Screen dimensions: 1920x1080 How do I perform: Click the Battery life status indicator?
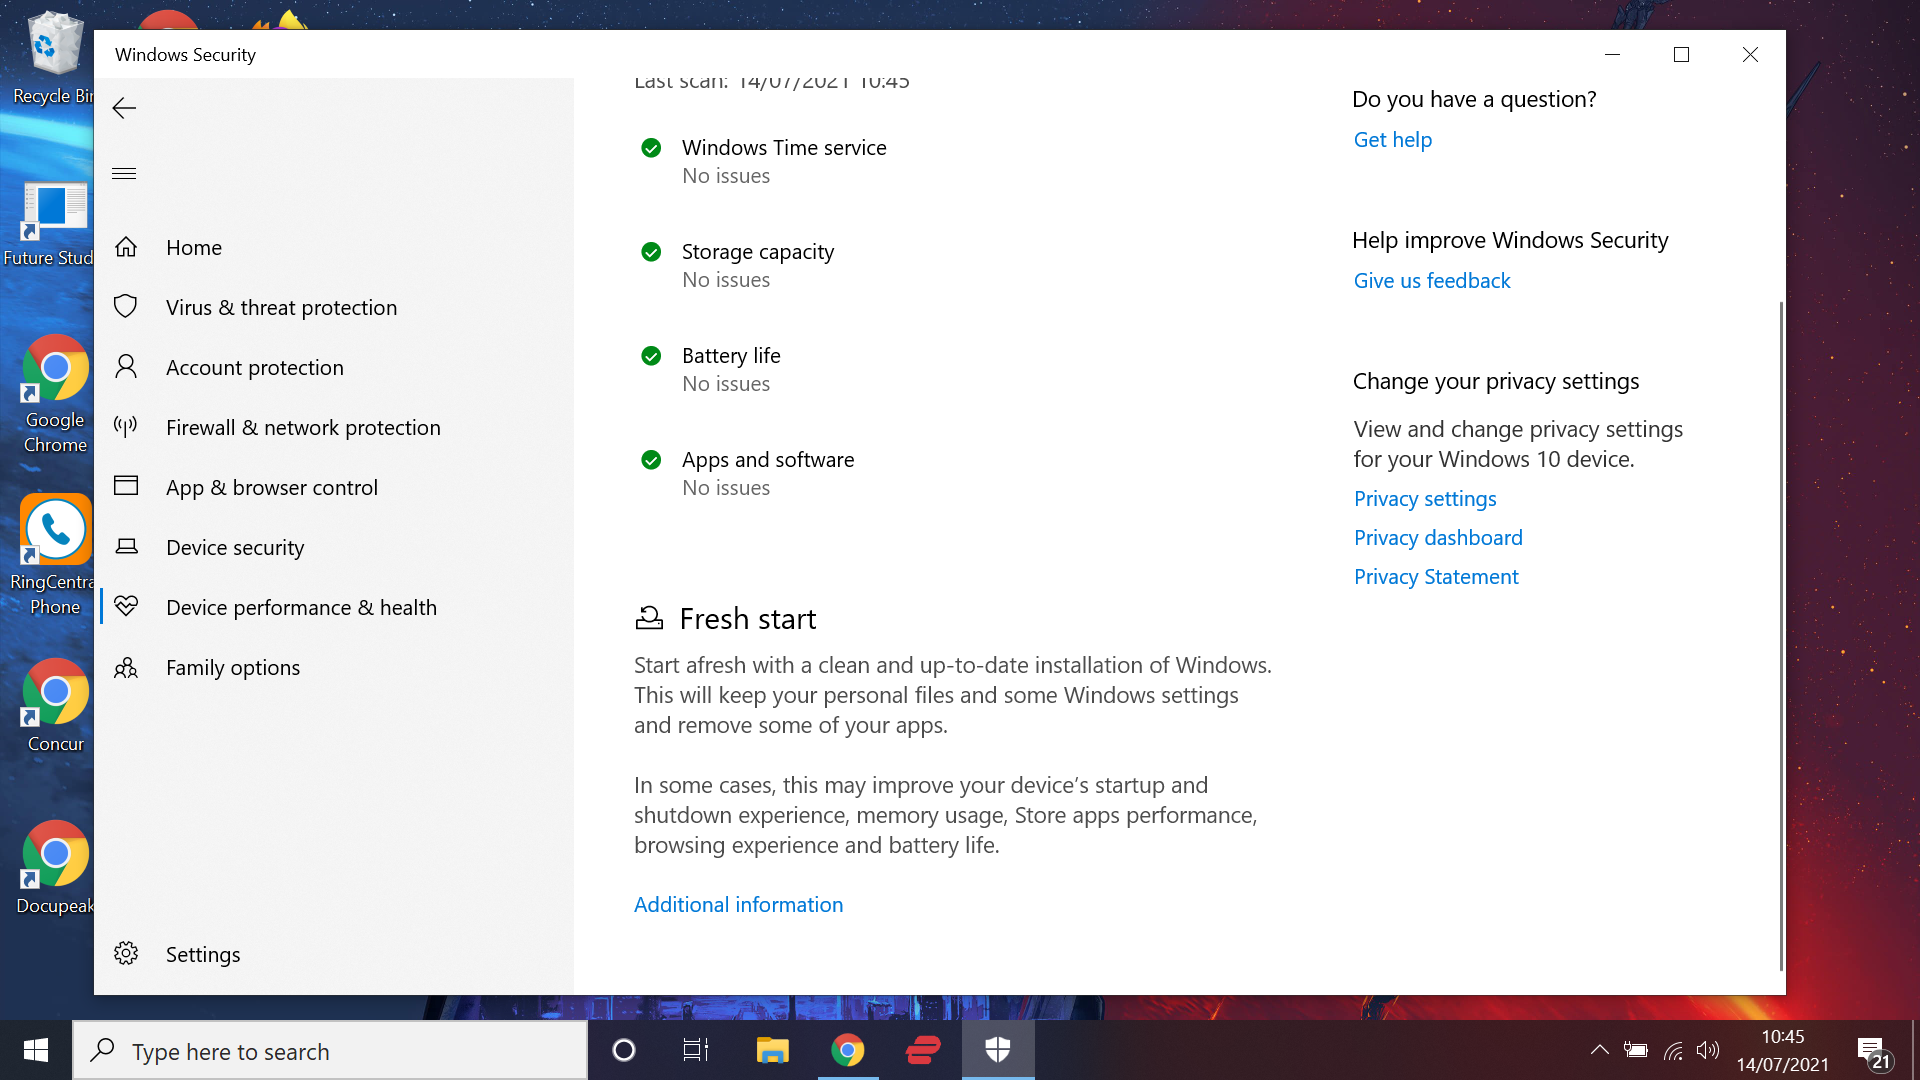tap(650, 356)
